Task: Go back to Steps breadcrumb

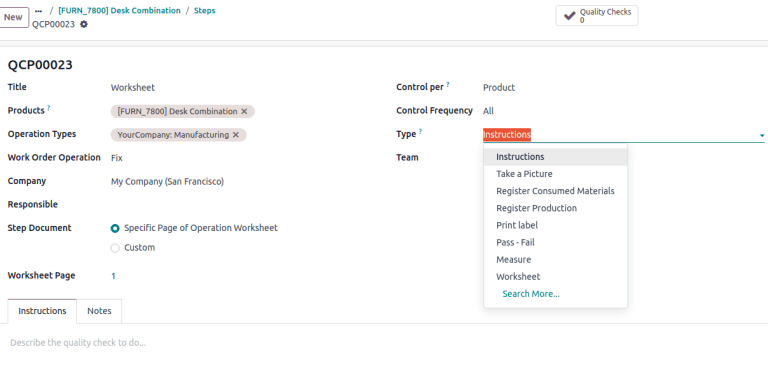Action: [204, 10]
